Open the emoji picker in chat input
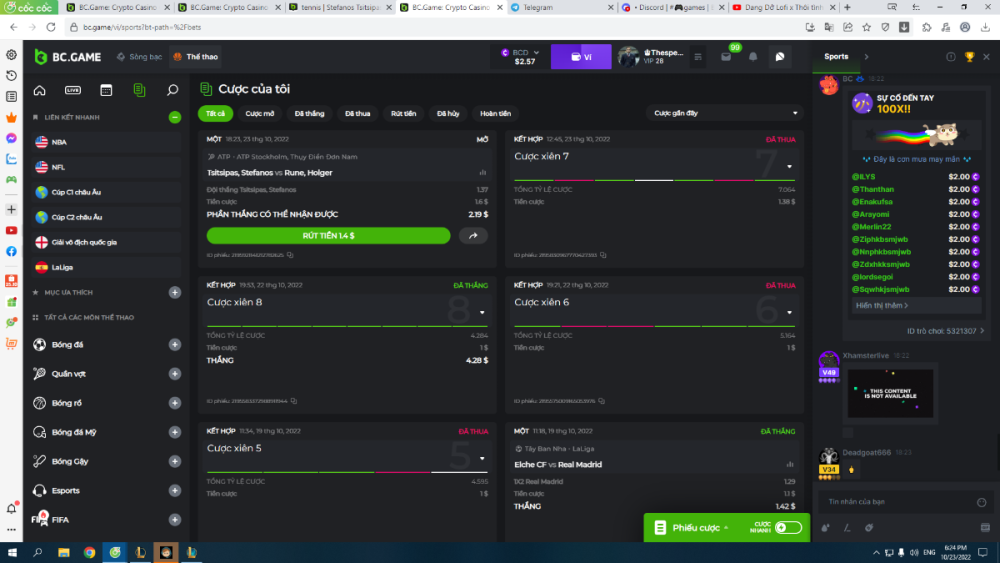 [x=981, y=502]
